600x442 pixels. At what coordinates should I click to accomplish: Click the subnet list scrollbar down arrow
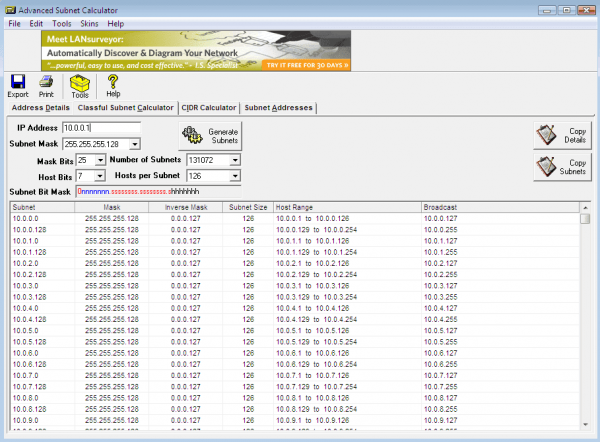585,432
